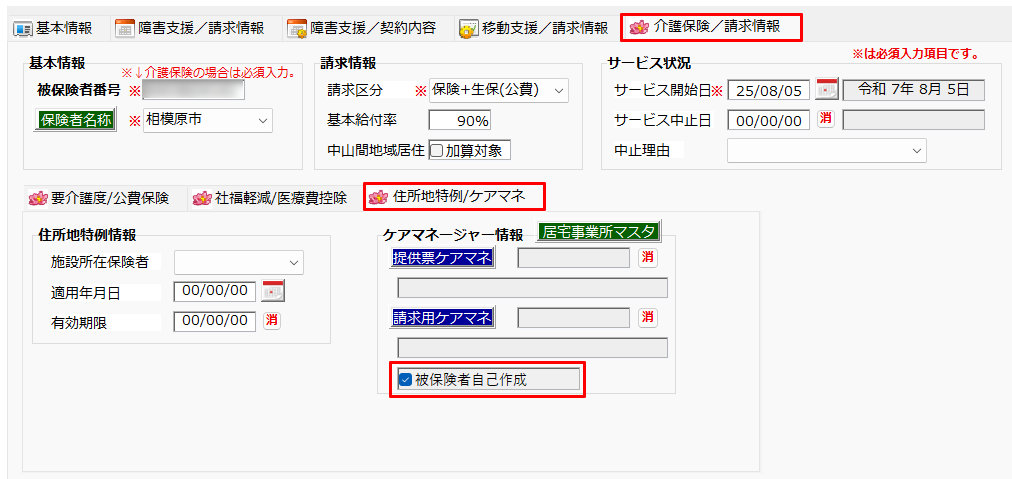Click the サービス中止日 date field
The image size is (1012, 479).
[x=769, y=120]
